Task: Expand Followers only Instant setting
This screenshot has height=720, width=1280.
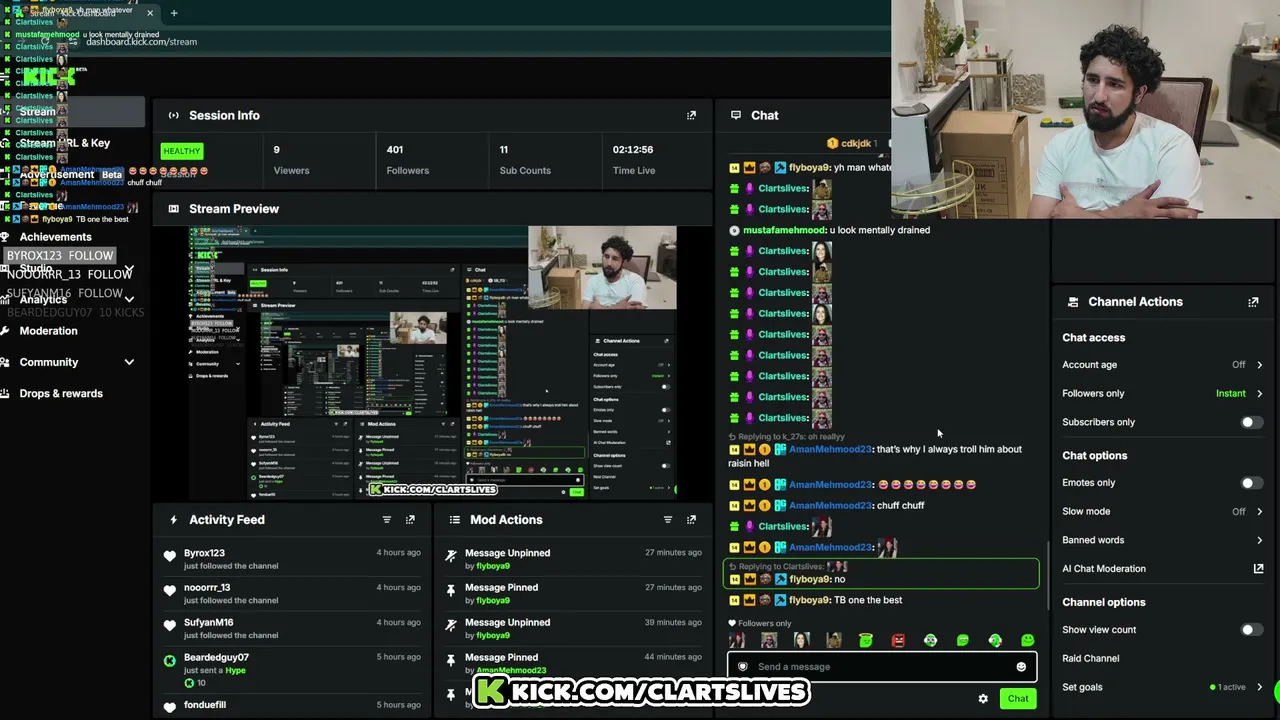Action: point(1259,394)
